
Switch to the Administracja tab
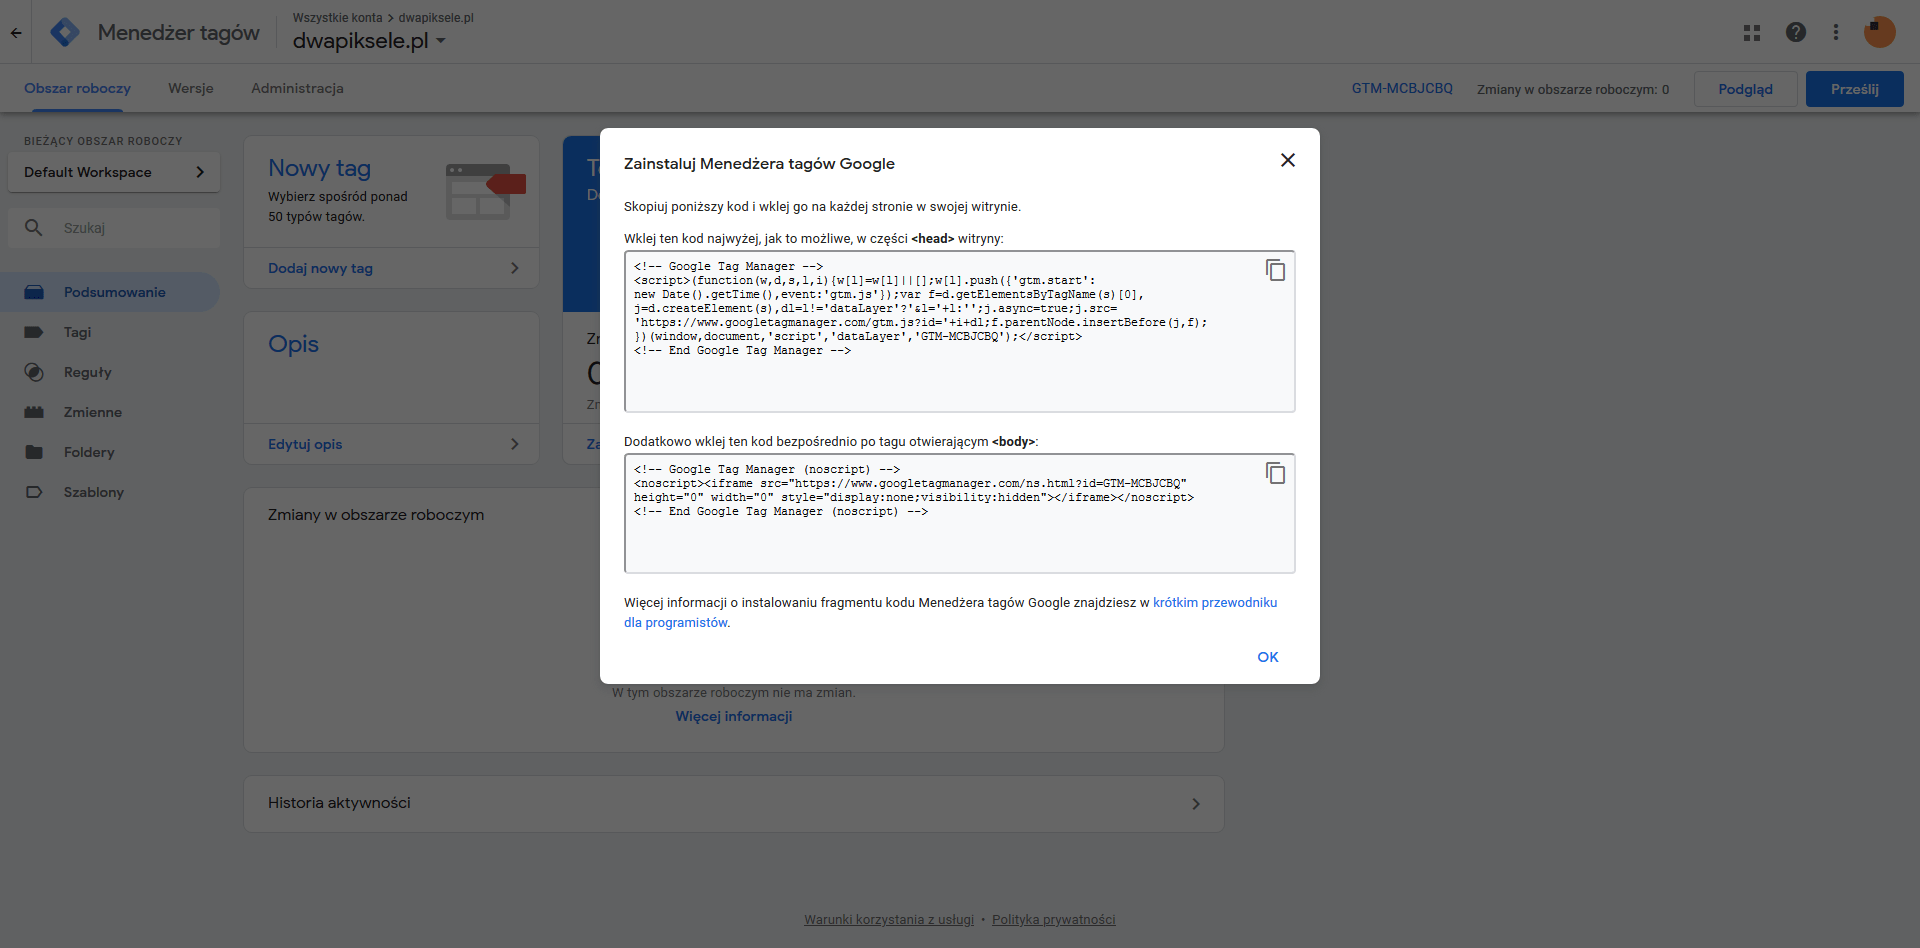coord(297,88)
